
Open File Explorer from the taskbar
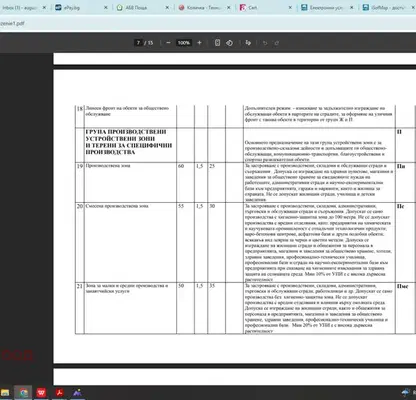[x=5, y=393]
